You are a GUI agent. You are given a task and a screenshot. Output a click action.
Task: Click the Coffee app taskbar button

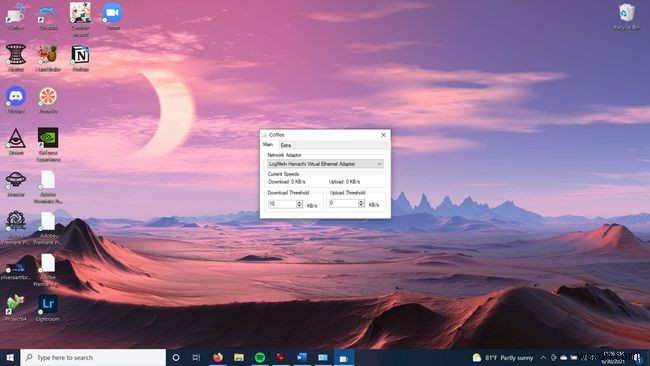[344, 357]
